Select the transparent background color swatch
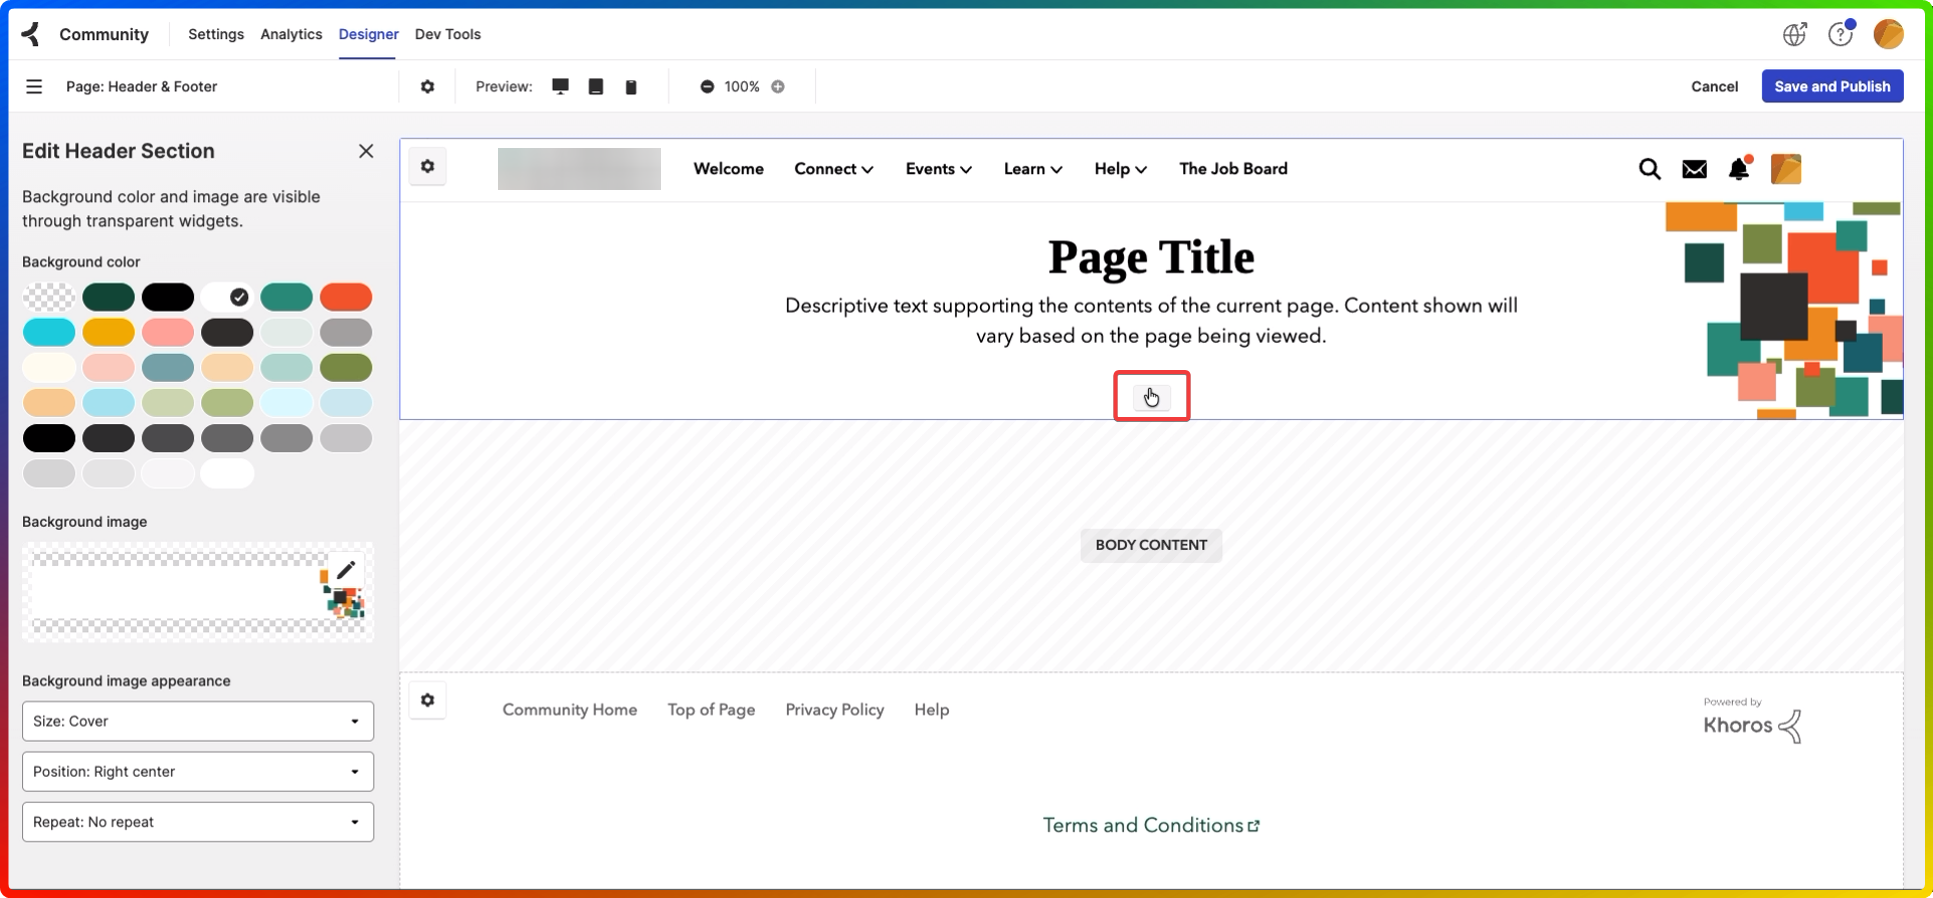1933x898 pixels. click(49, 297)
